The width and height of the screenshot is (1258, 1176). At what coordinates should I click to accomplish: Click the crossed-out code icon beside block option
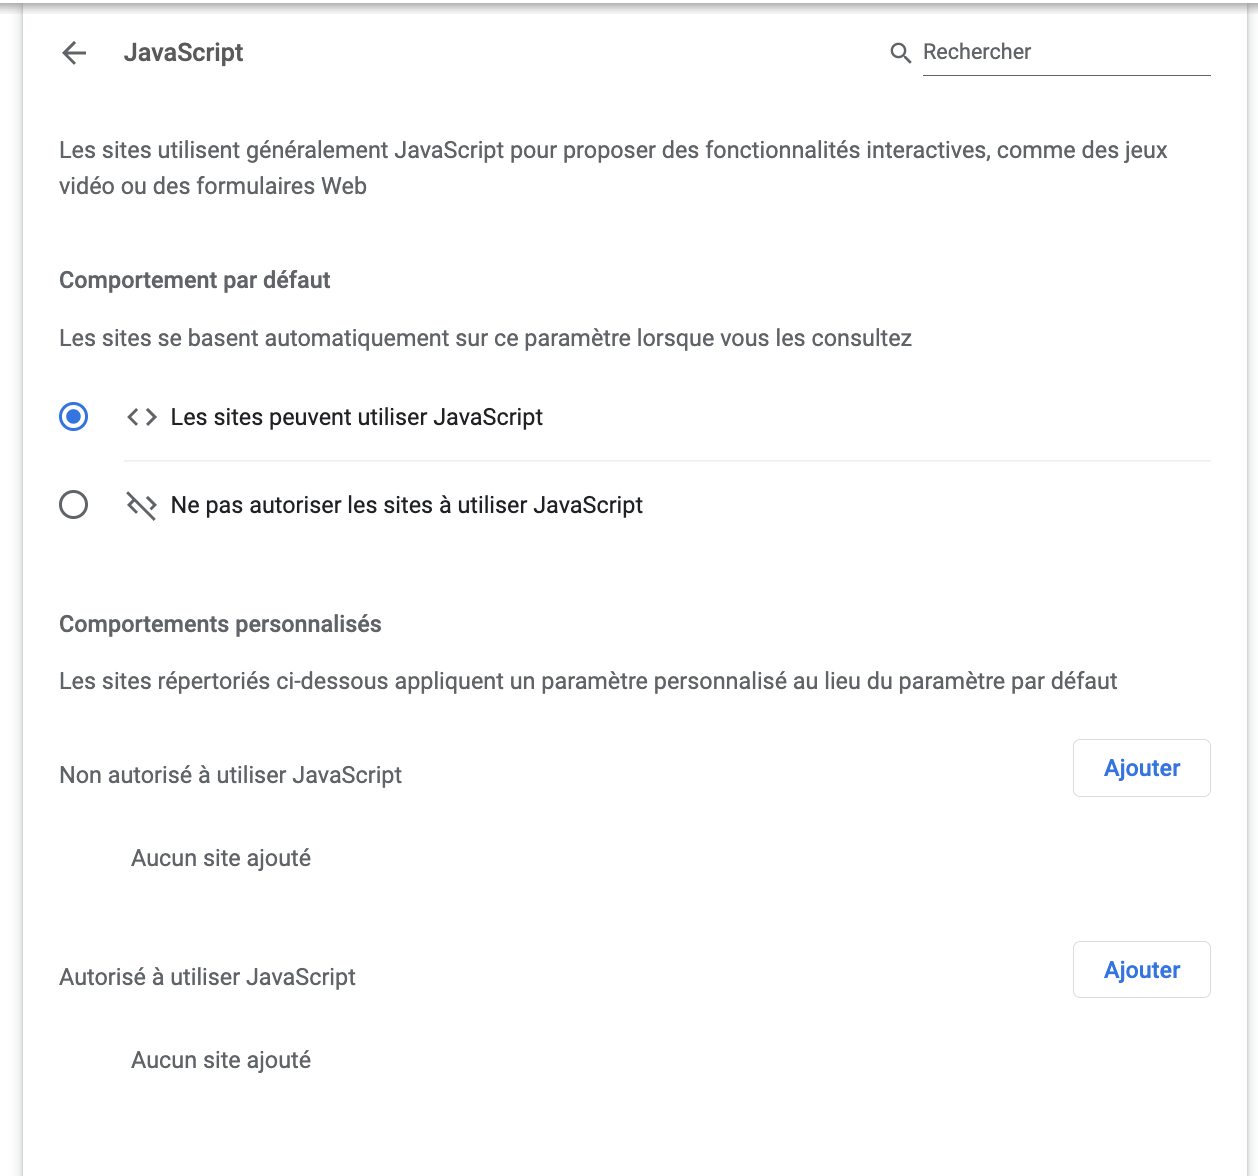pos(141,505)
